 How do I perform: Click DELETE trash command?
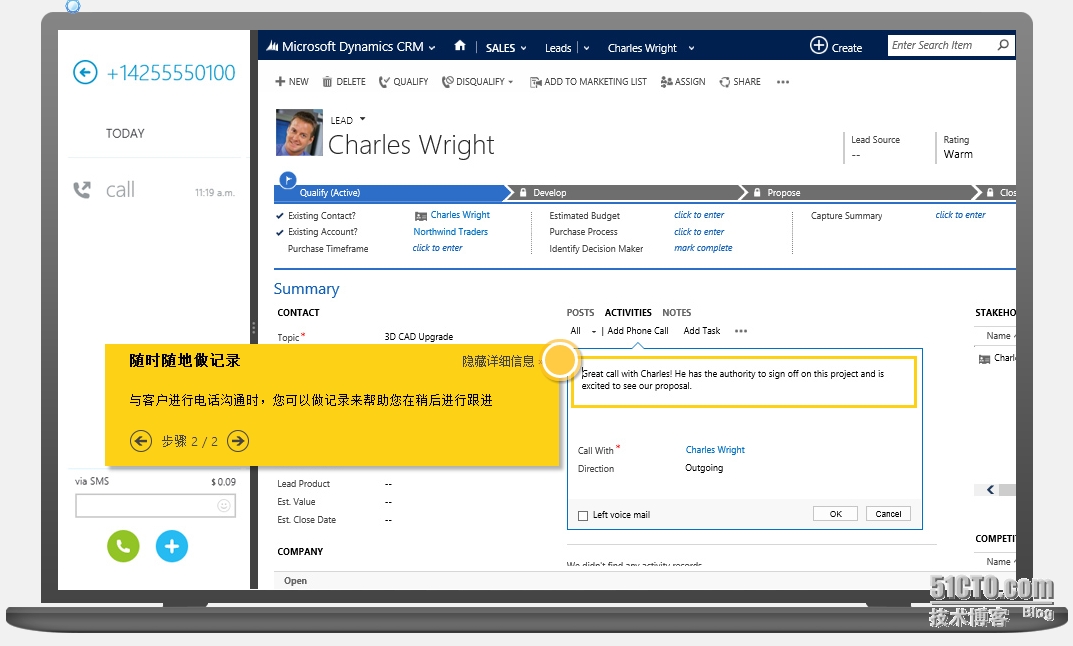point(344,81)
